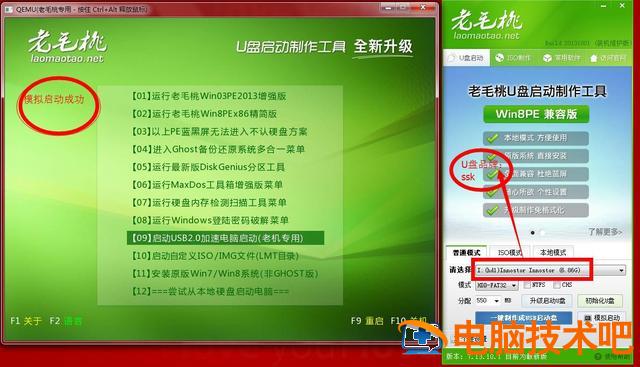Expand the 分配 size dropdown

[x=488, y=300]
